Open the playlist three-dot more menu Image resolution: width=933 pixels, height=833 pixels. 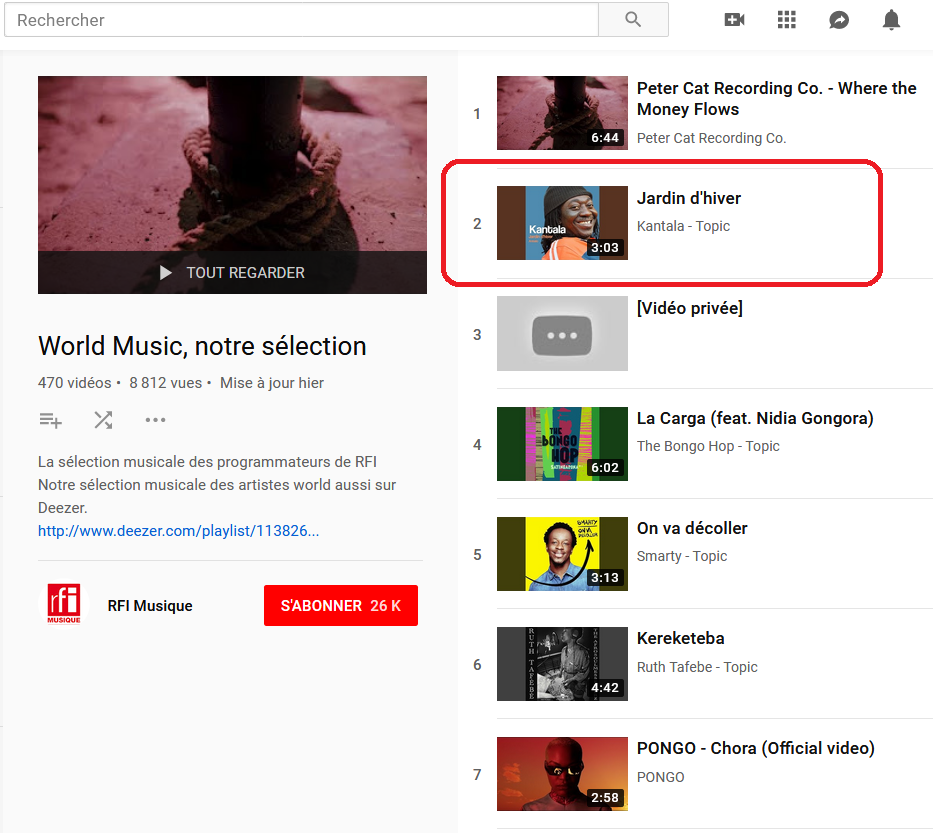tap(155, 420)
